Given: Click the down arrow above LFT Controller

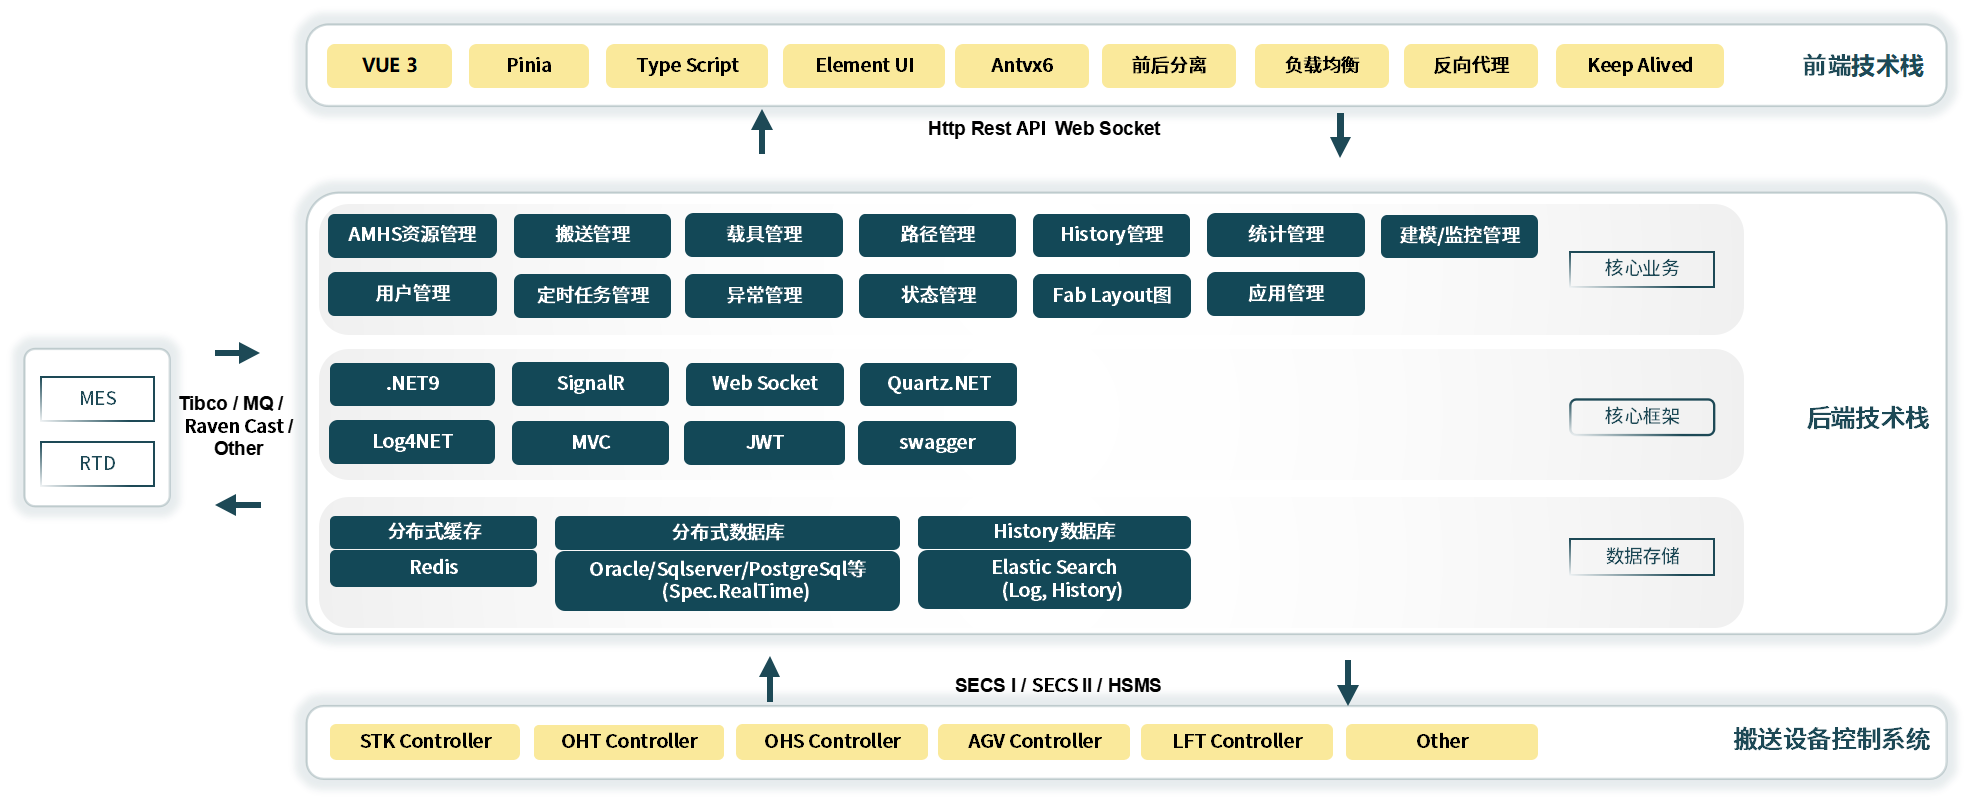Looking at the screenshot, I should pyautogui.click(x=1348, y=682).
